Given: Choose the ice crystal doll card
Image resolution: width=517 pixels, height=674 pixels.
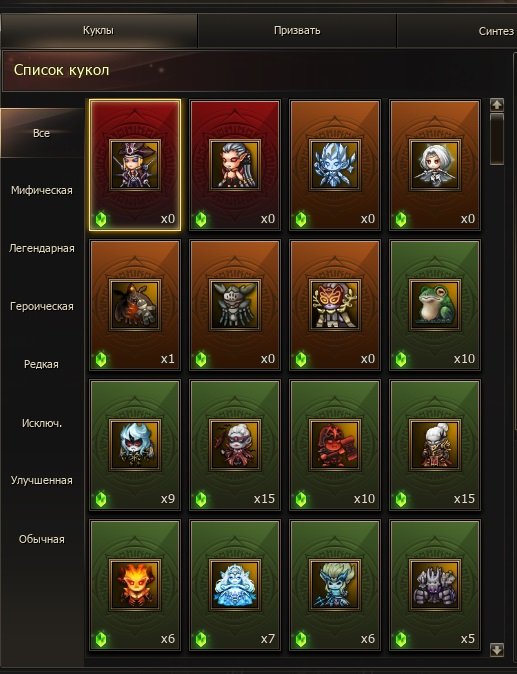Looking at the screenshot, I should coord(335,165).
